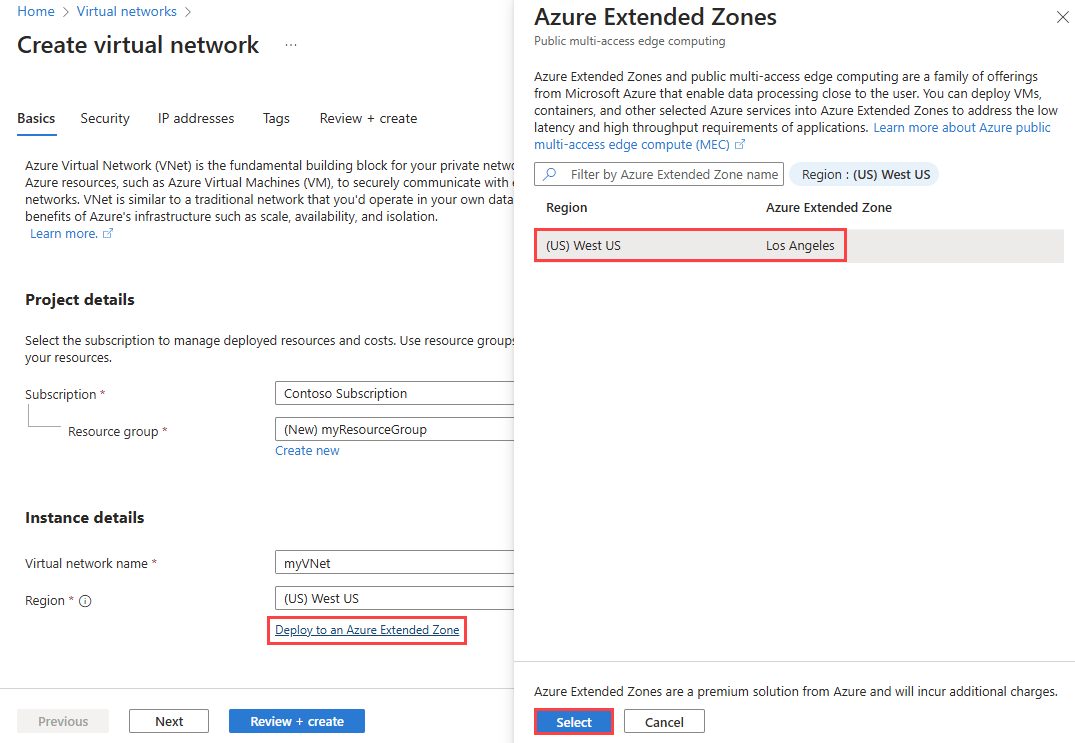Select the Review + create tab
The height and width of the screenshot is (743, 1075).
pyautogui.click(x=368, y=118)
